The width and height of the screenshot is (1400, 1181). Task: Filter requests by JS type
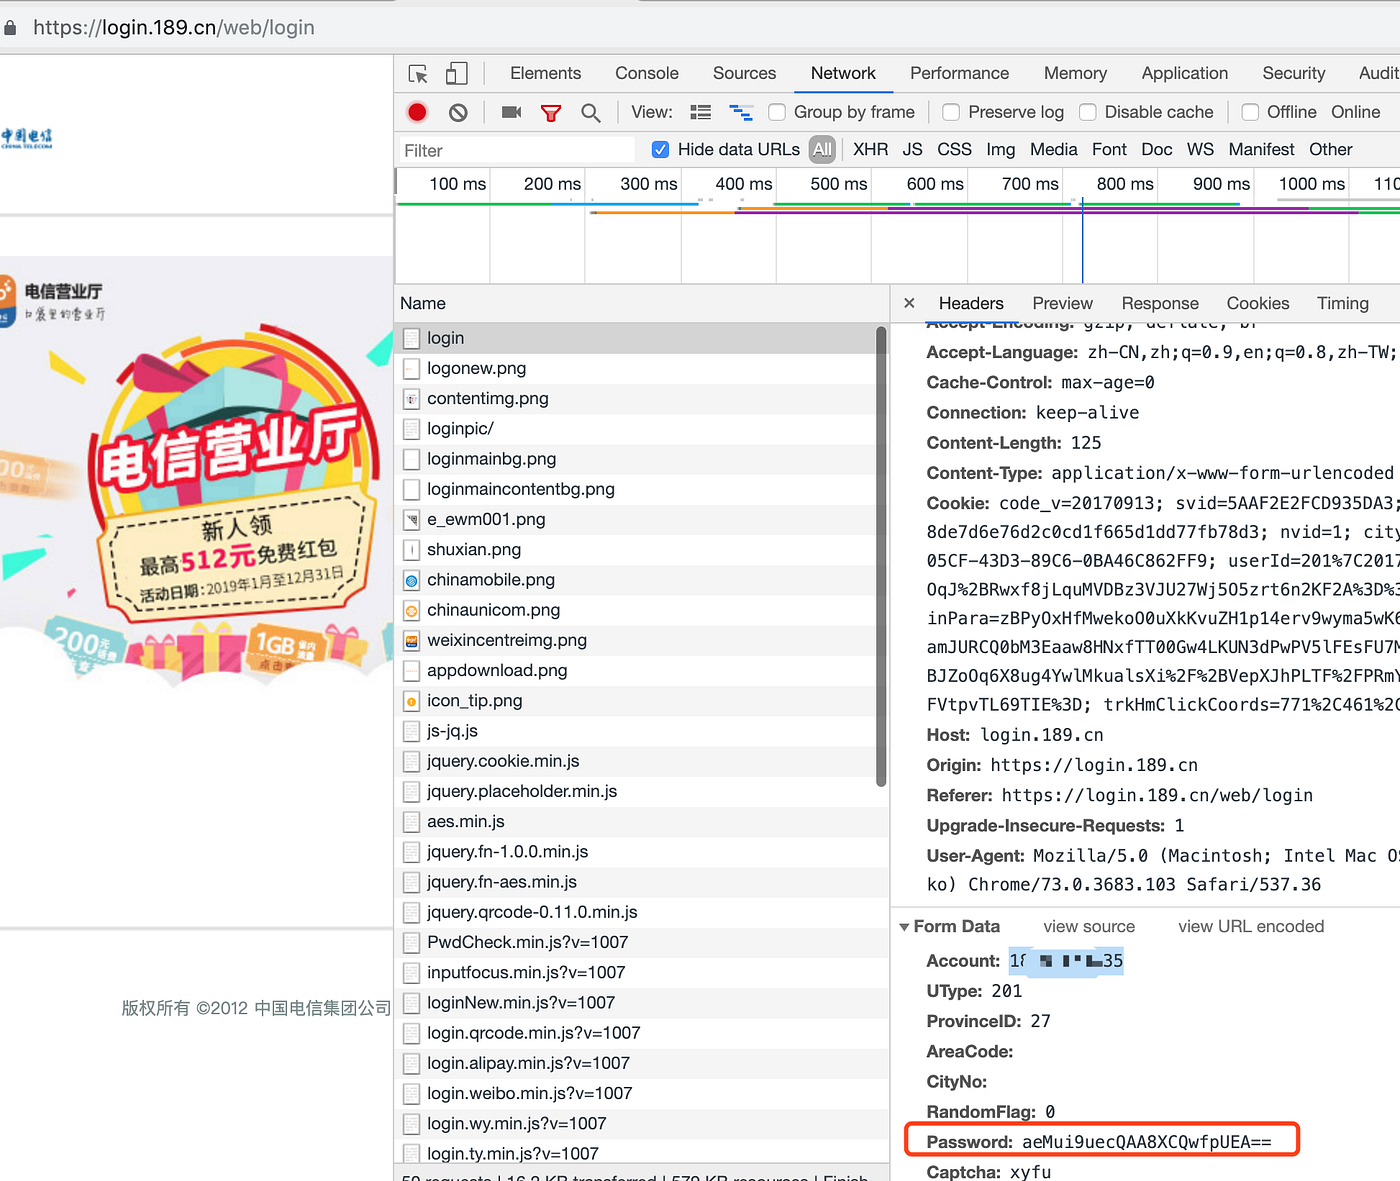pyautogui.click(x=912, y=149)
